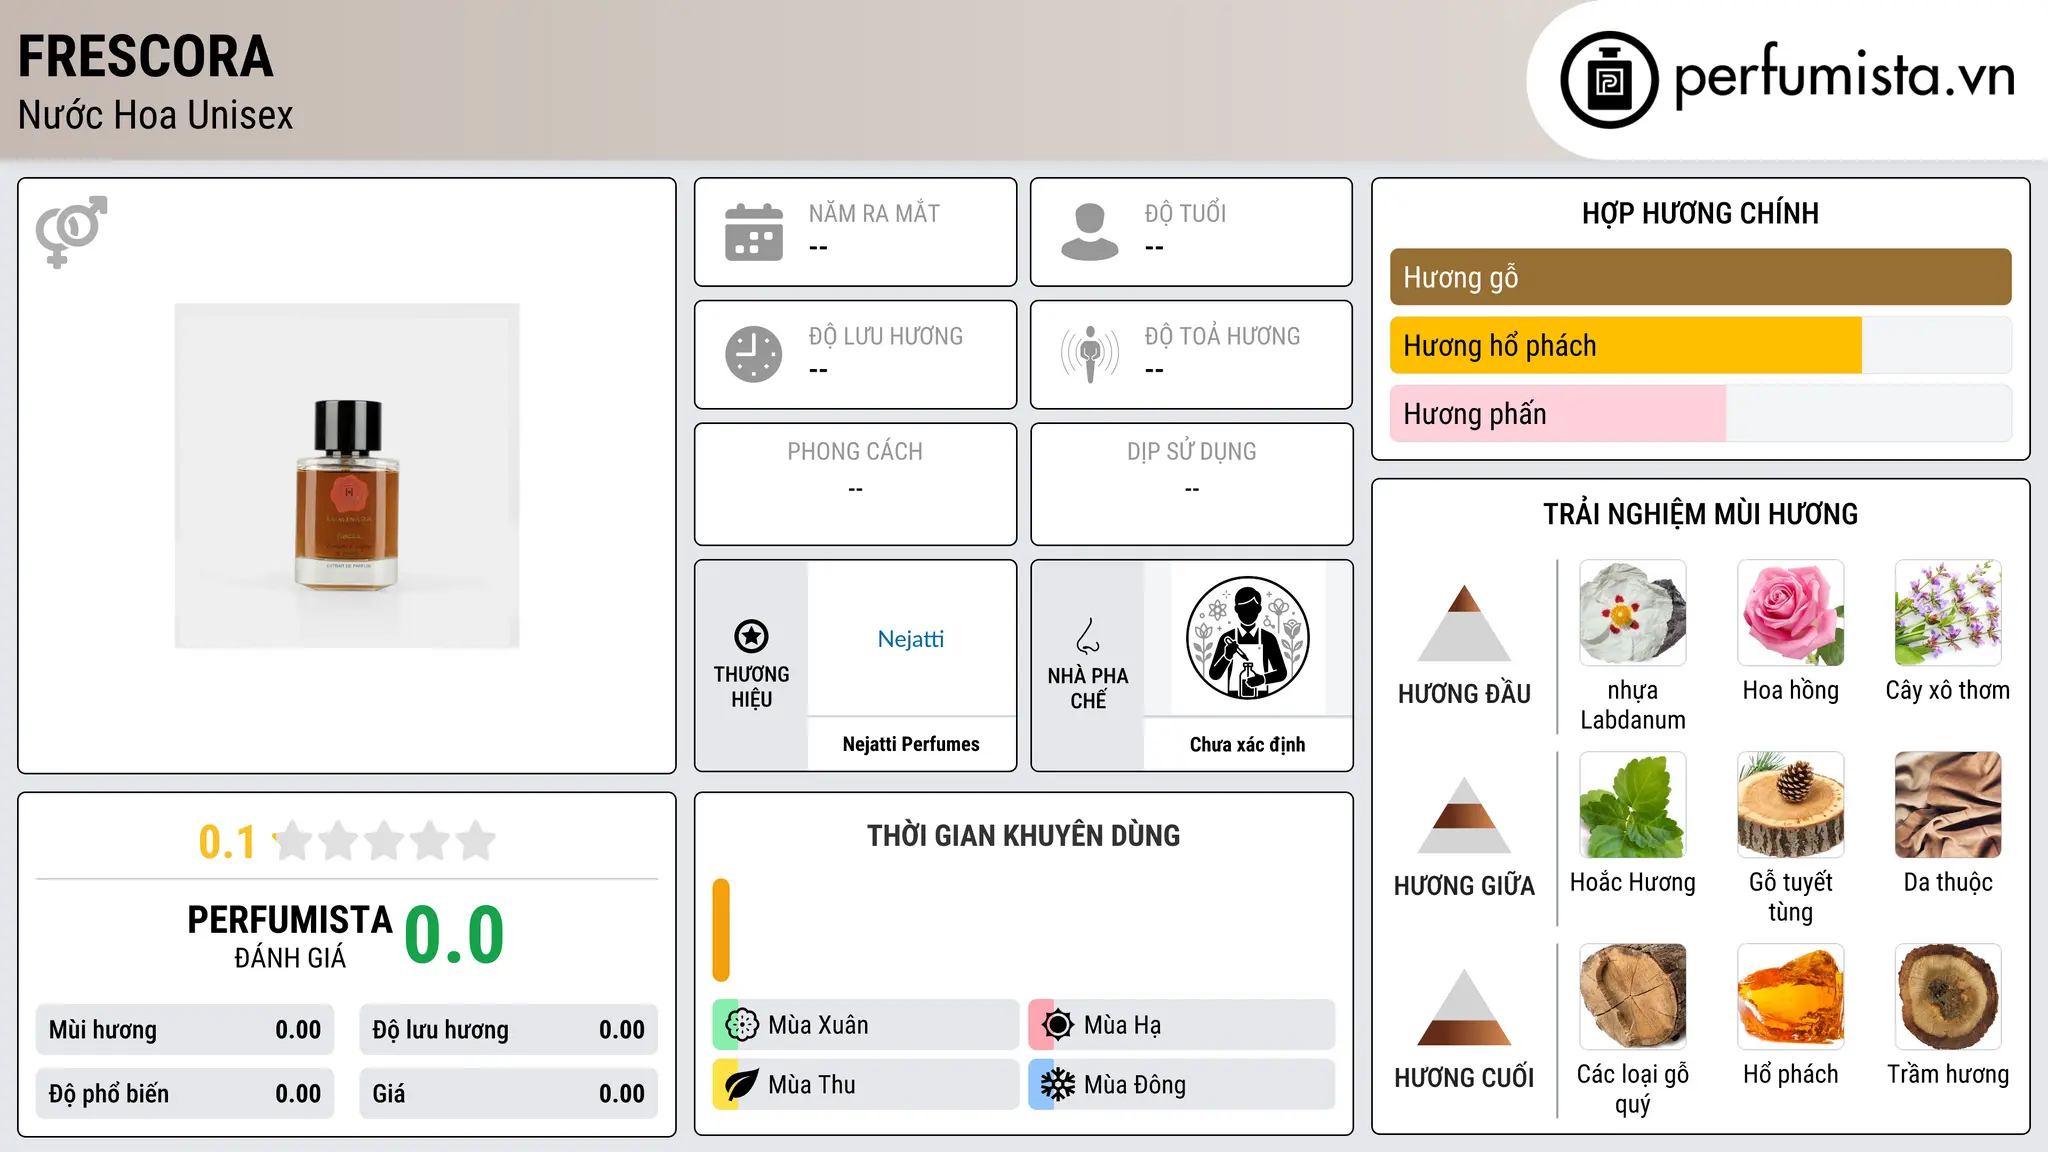
Task: Select the Hoắc Hương note image
Action: tap(1633, 805)
